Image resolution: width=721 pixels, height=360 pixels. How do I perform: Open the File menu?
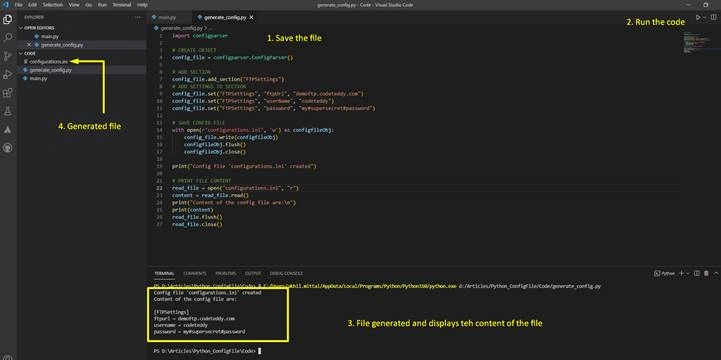(x=18, y=5)
